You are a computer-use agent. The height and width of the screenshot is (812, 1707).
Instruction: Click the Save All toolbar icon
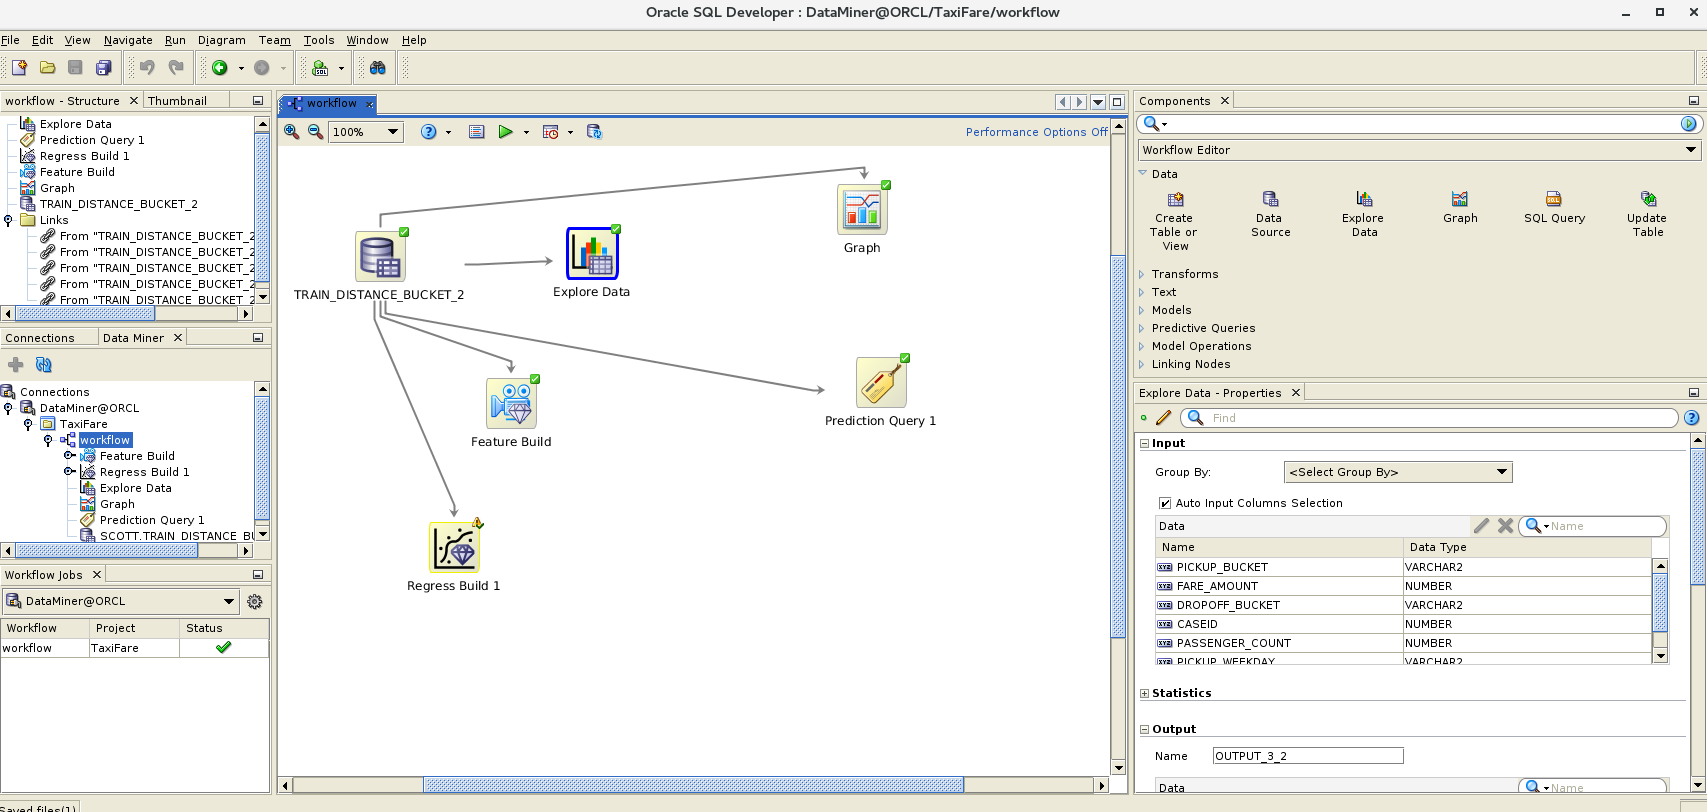(103, 68)
